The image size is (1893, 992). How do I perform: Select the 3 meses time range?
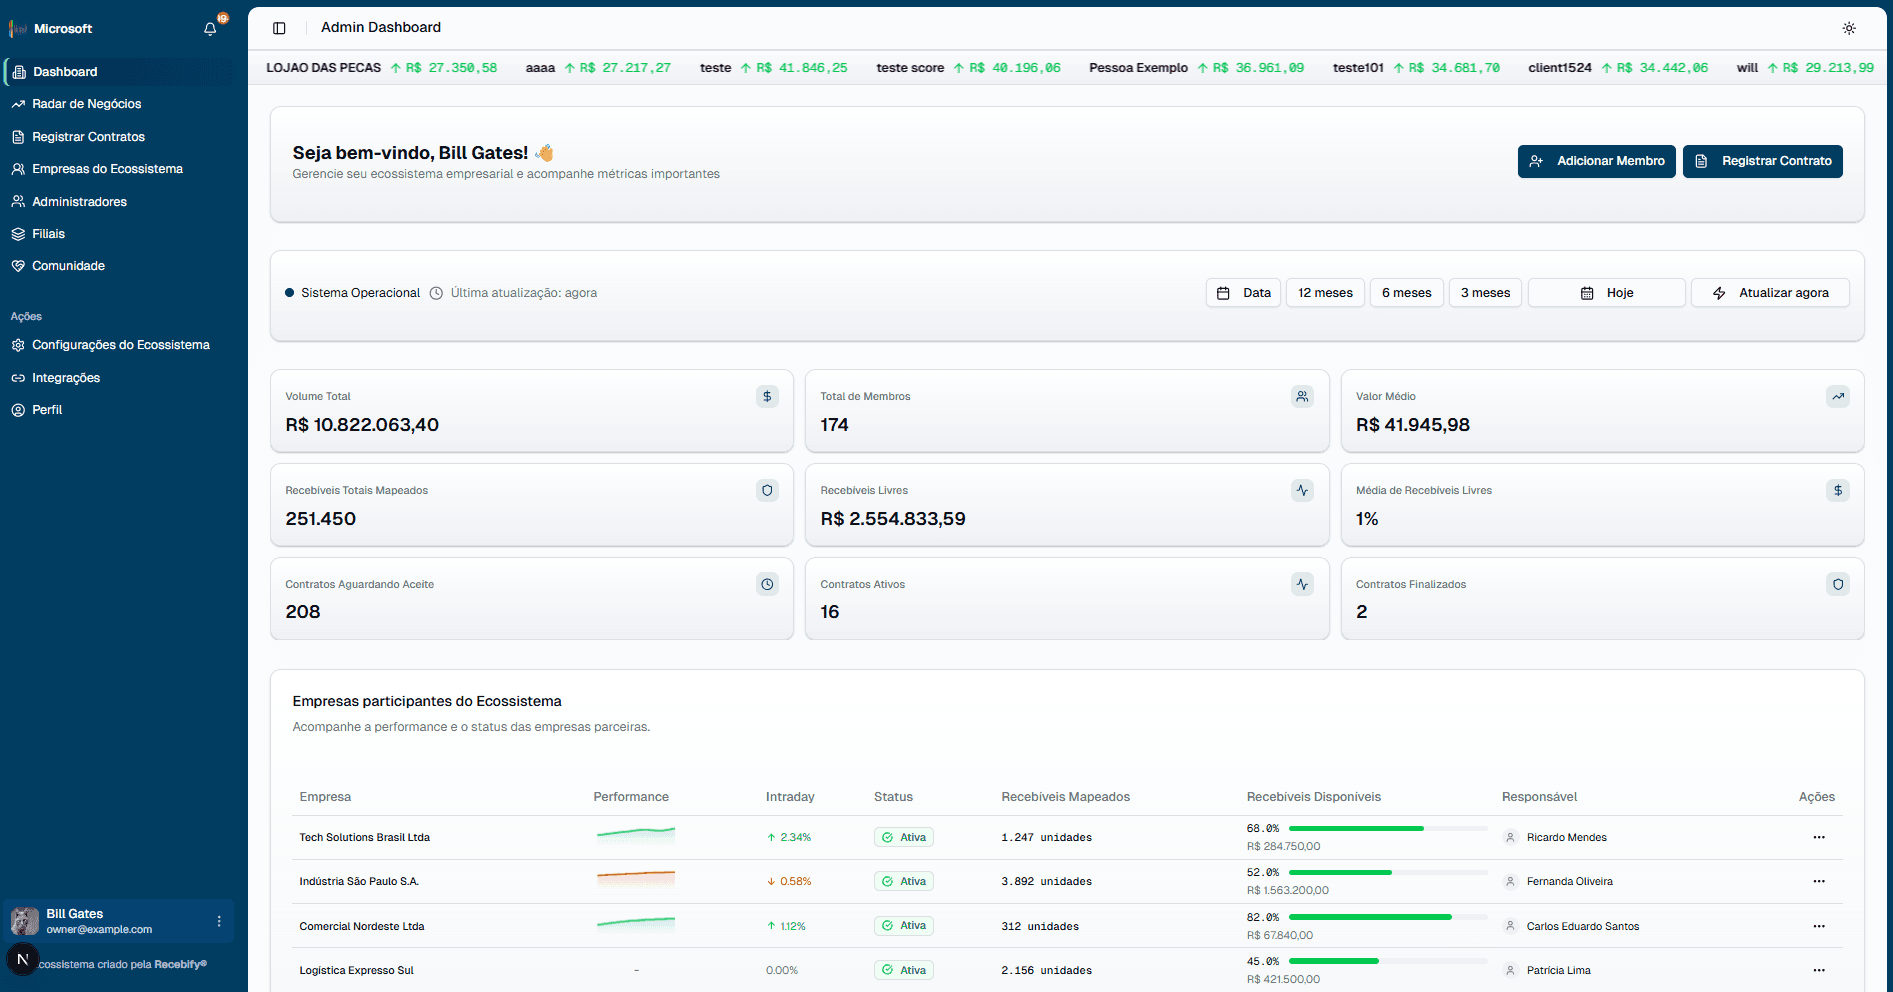click(1485, 292)
